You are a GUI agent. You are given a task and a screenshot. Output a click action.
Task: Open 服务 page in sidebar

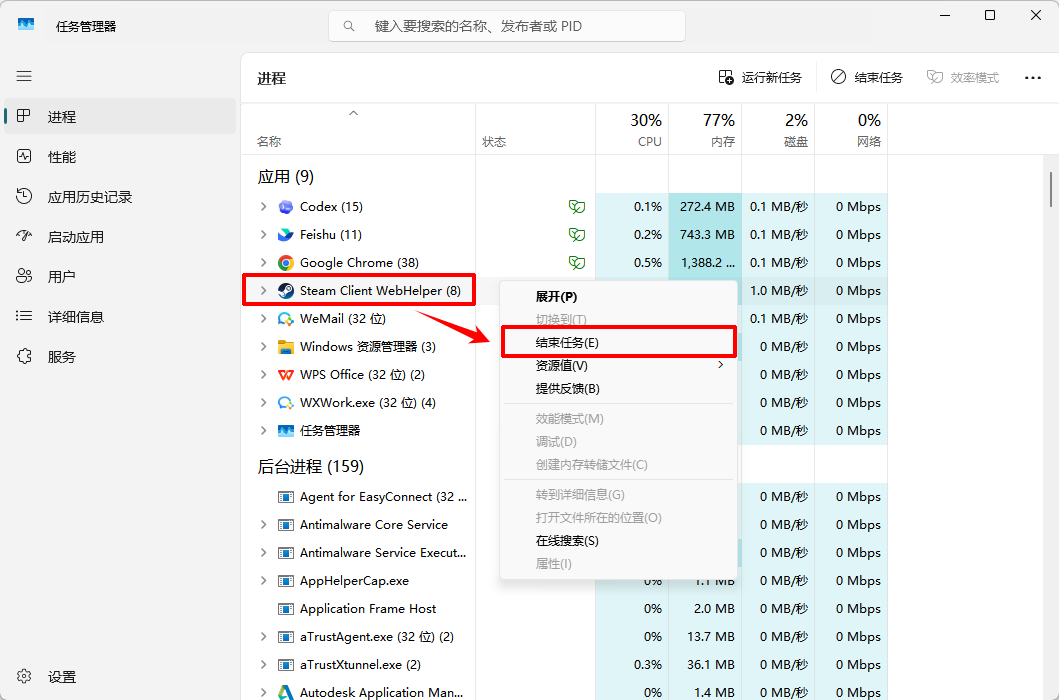click(x=120, y=357)
